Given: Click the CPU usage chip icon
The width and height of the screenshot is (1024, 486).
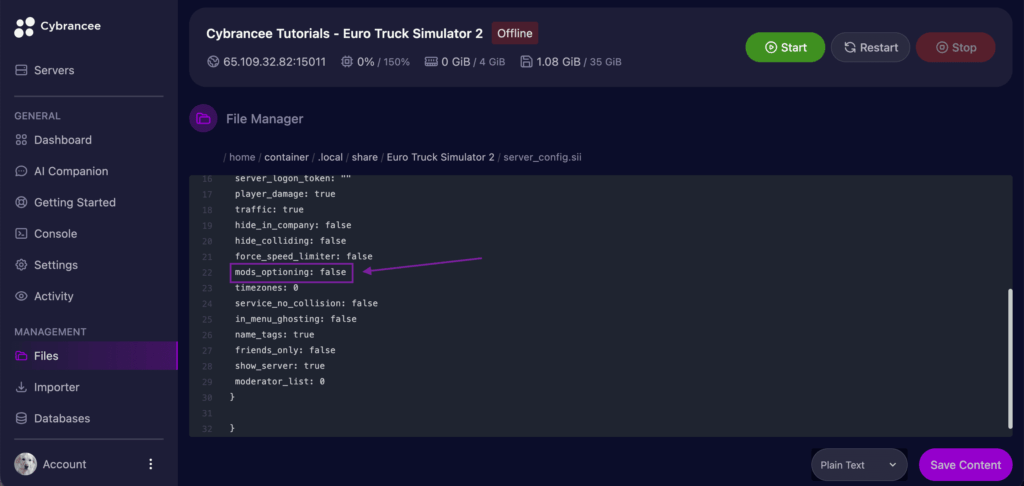Looking at the screenshot, I should point(347,62).
